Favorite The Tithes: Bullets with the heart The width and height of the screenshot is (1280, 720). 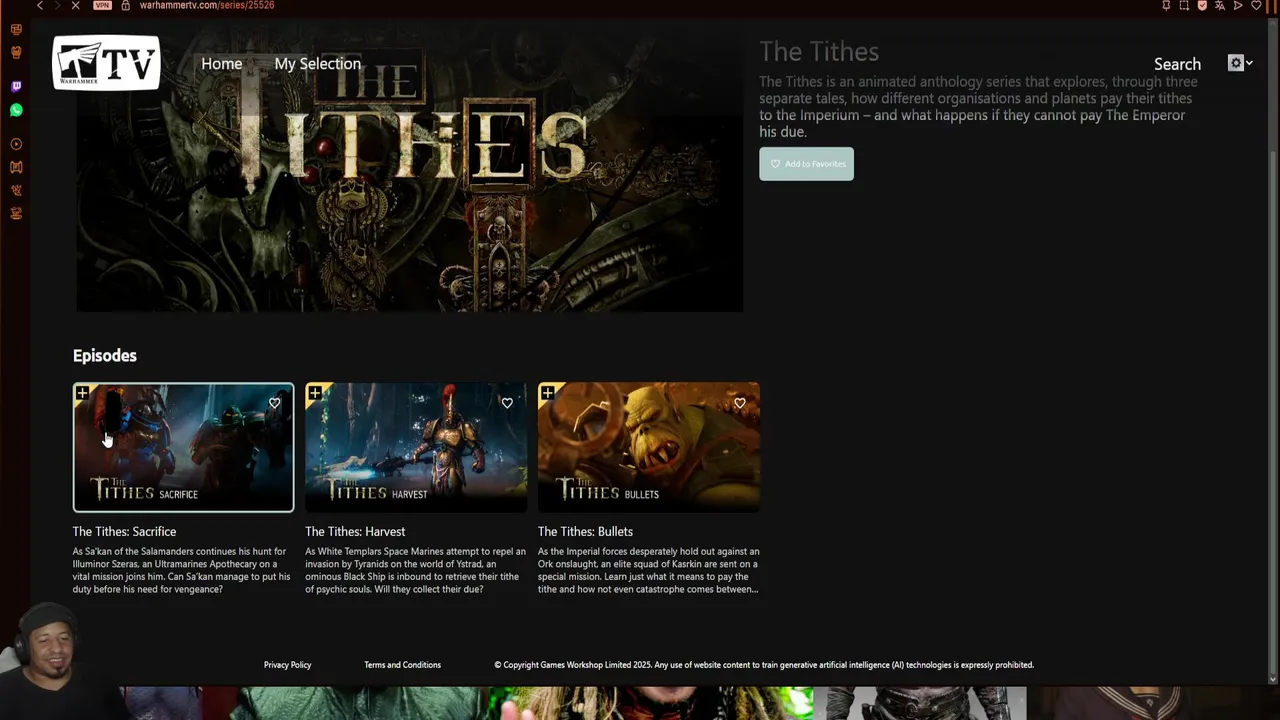[x=740, y=403]
